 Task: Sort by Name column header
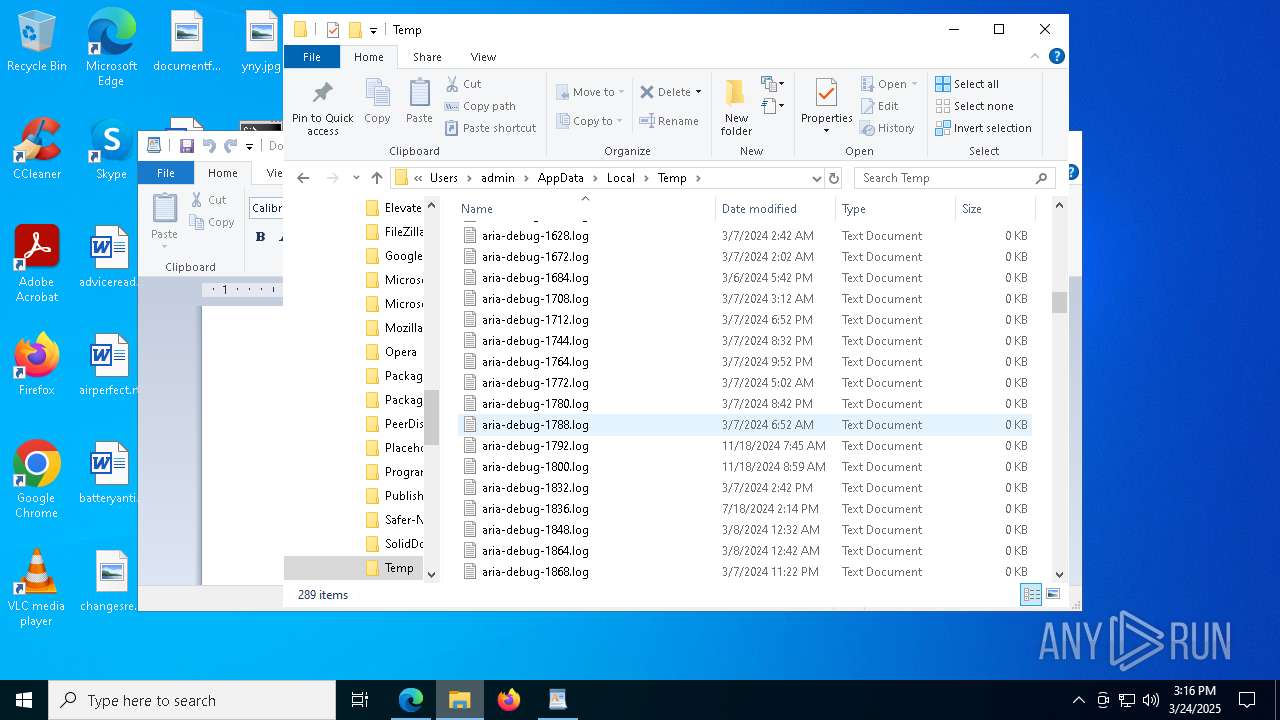tap(585, 208)
